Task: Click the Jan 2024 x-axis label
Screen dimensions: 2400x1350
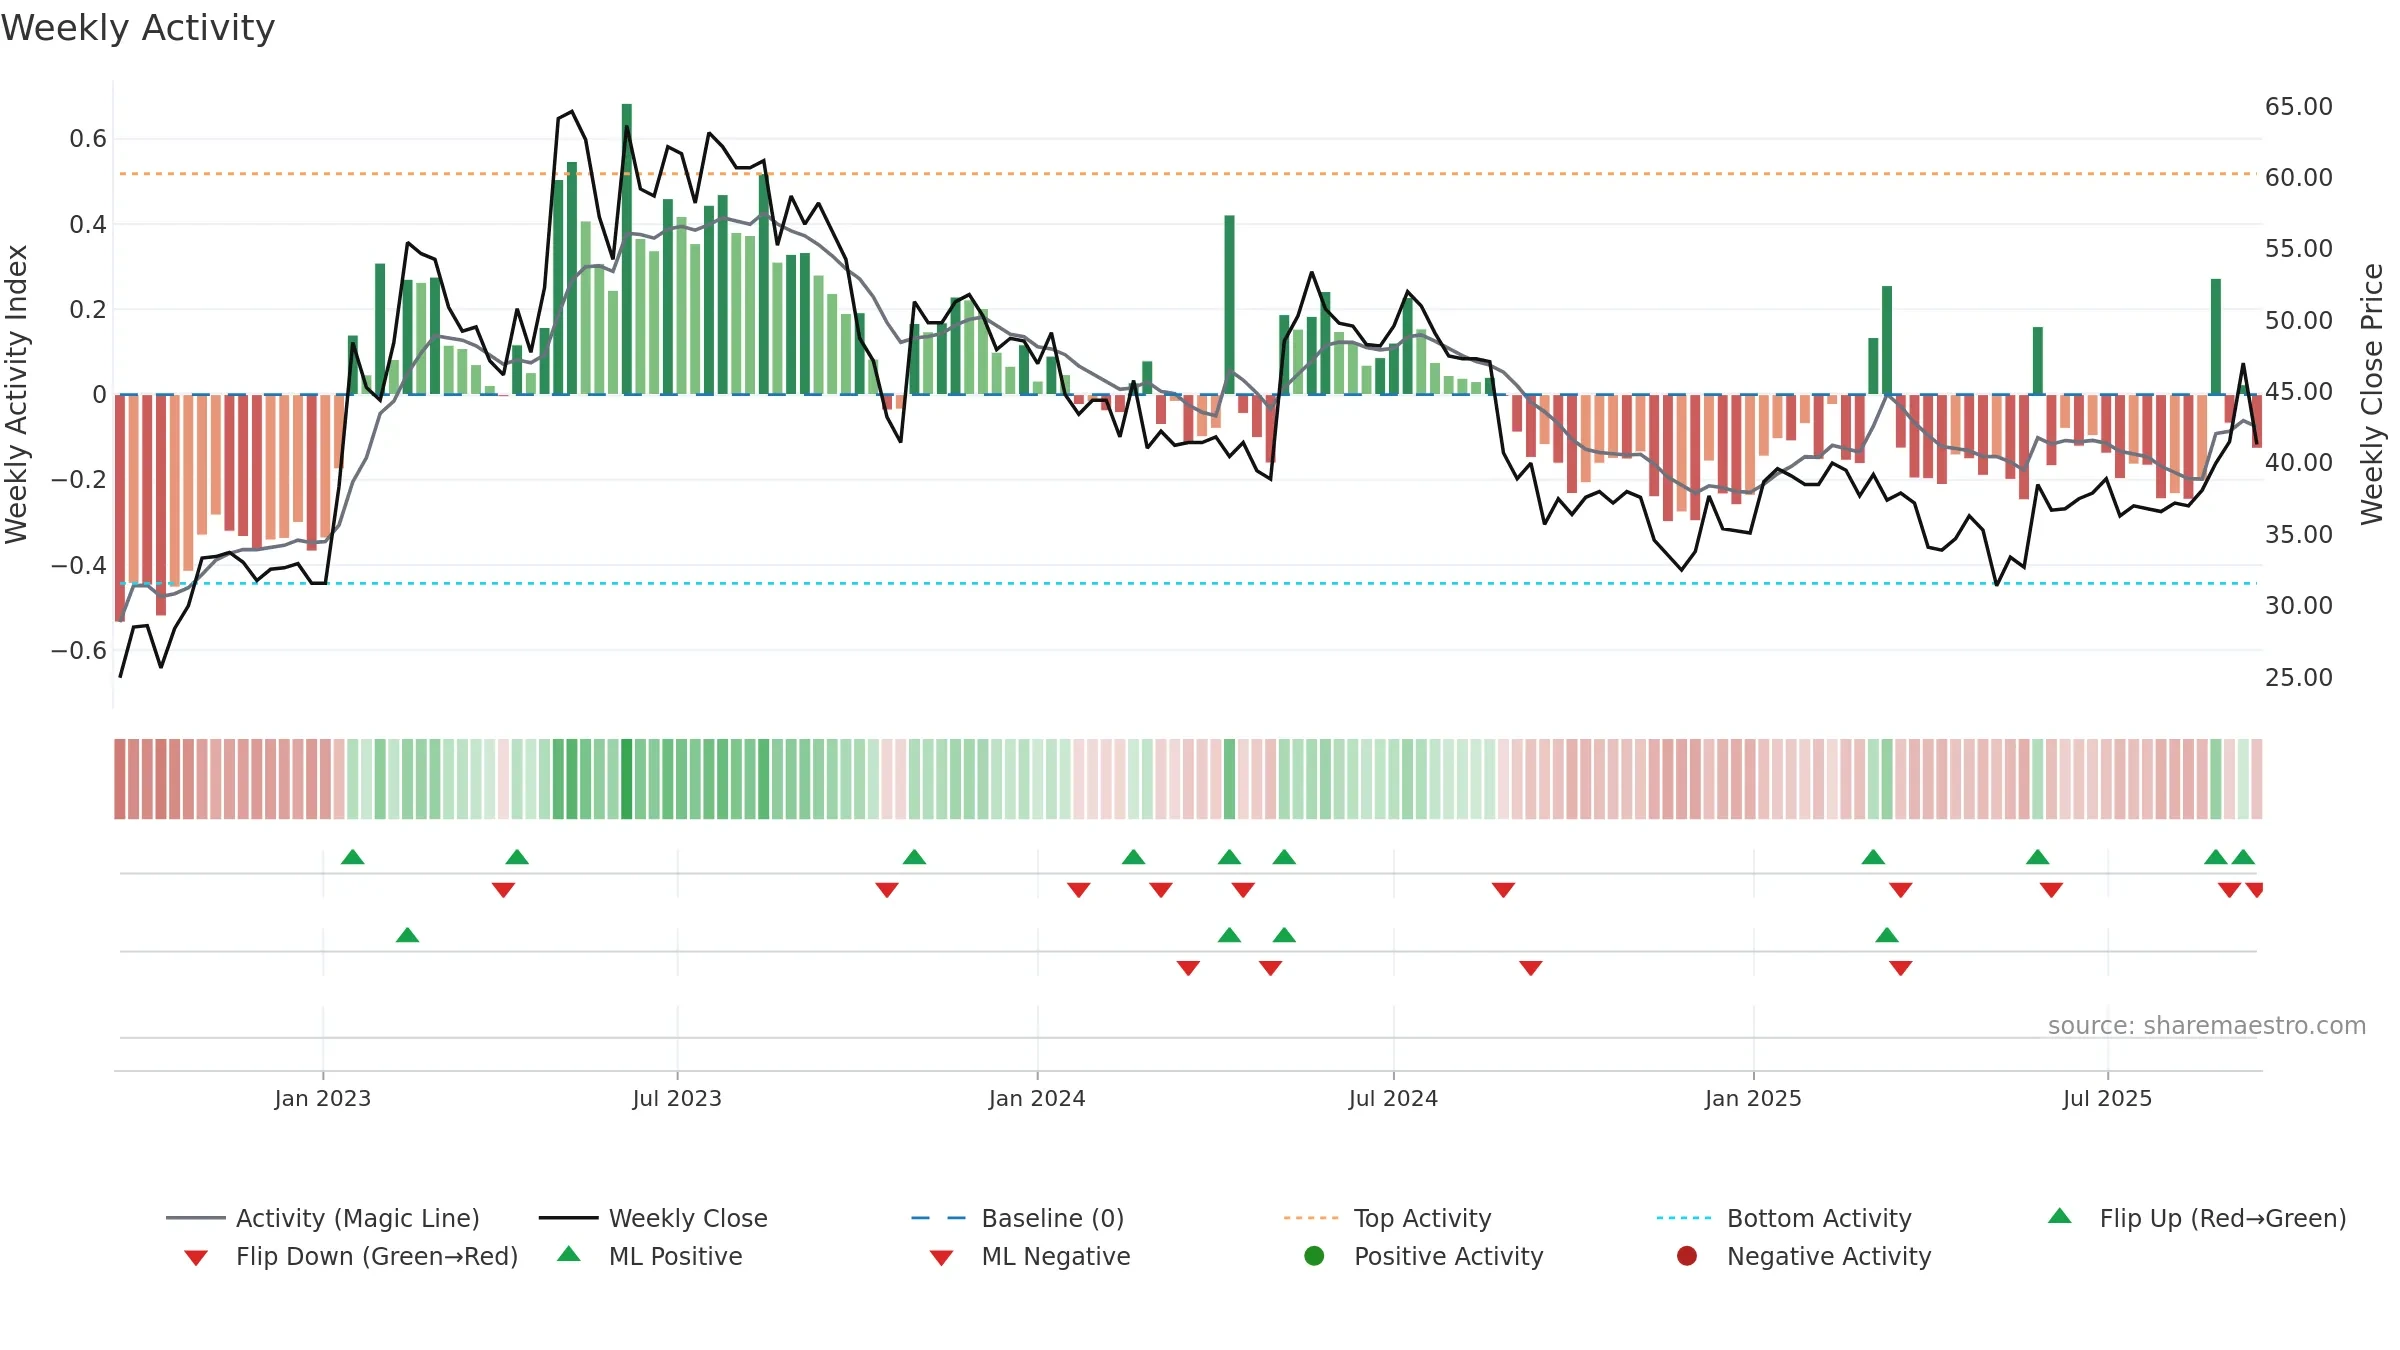Action: point(1037,1099)
